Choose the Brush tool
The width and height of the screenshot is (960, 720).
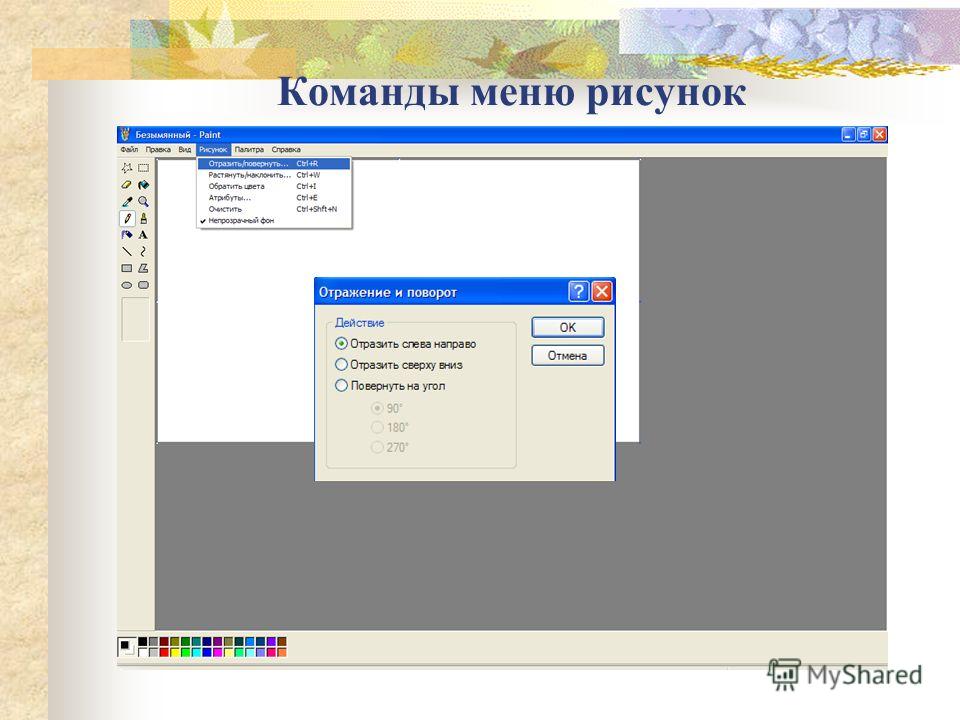[x=143, y=218]
